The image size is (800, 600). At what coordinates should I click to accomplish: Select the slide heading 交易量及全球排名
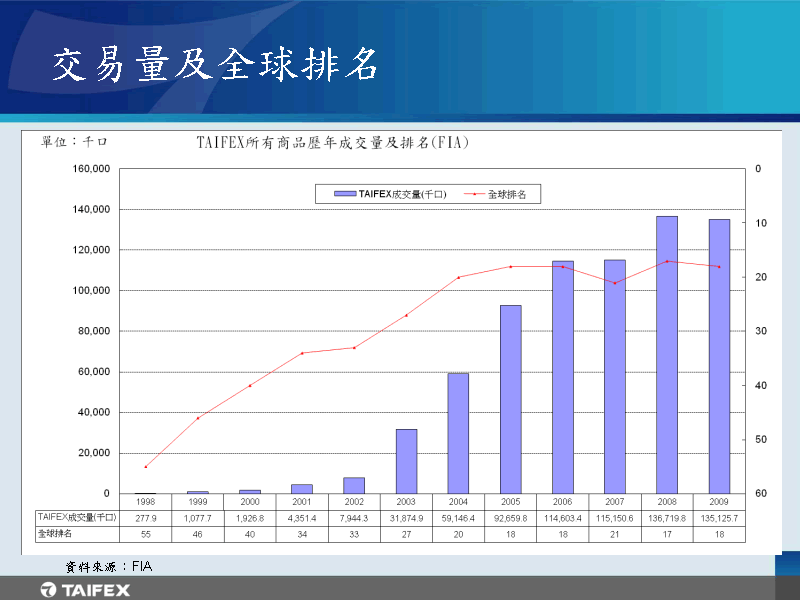215,65
